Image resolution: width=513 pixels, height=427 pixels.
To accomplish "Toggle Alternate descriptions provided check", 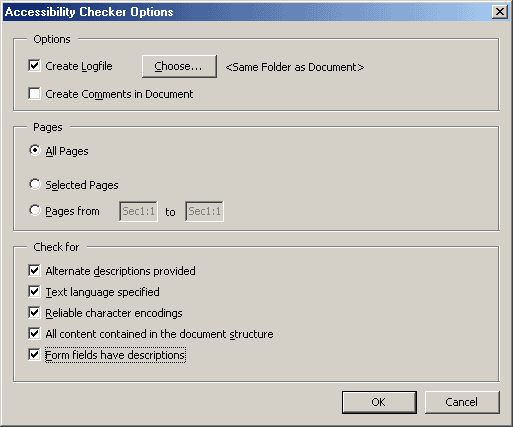I will 34,271.
